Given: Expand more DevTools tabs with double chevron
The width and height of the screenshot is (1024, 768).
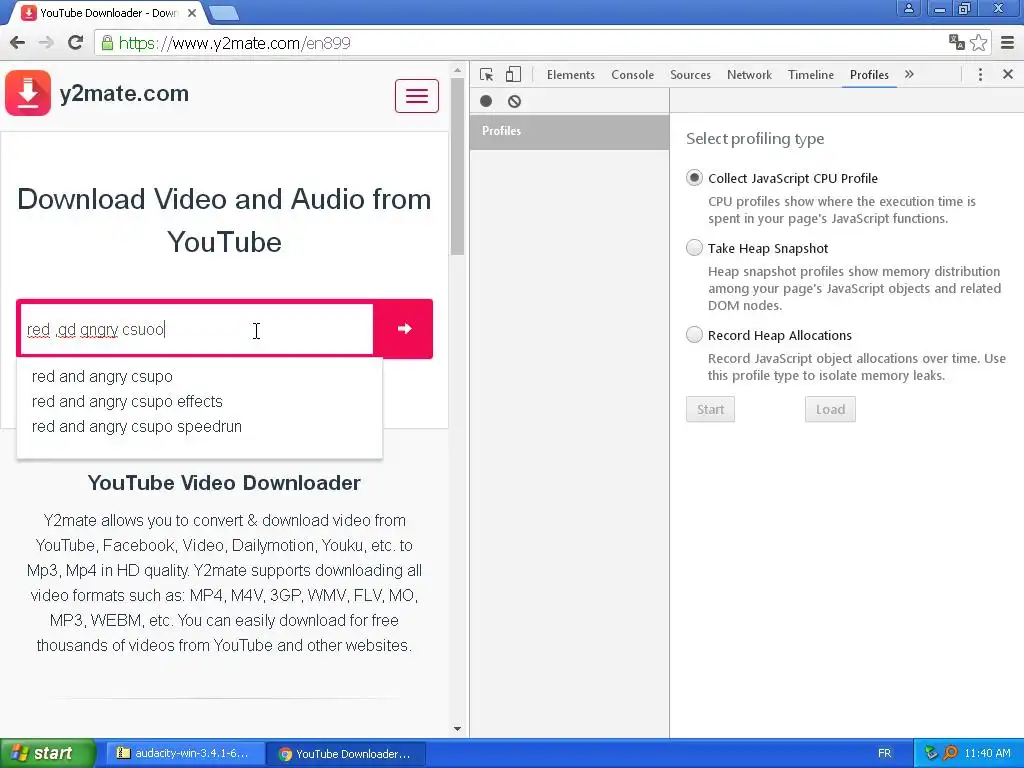Looking at the screenshot, I should pyautogui.click(x=909, y=74).
